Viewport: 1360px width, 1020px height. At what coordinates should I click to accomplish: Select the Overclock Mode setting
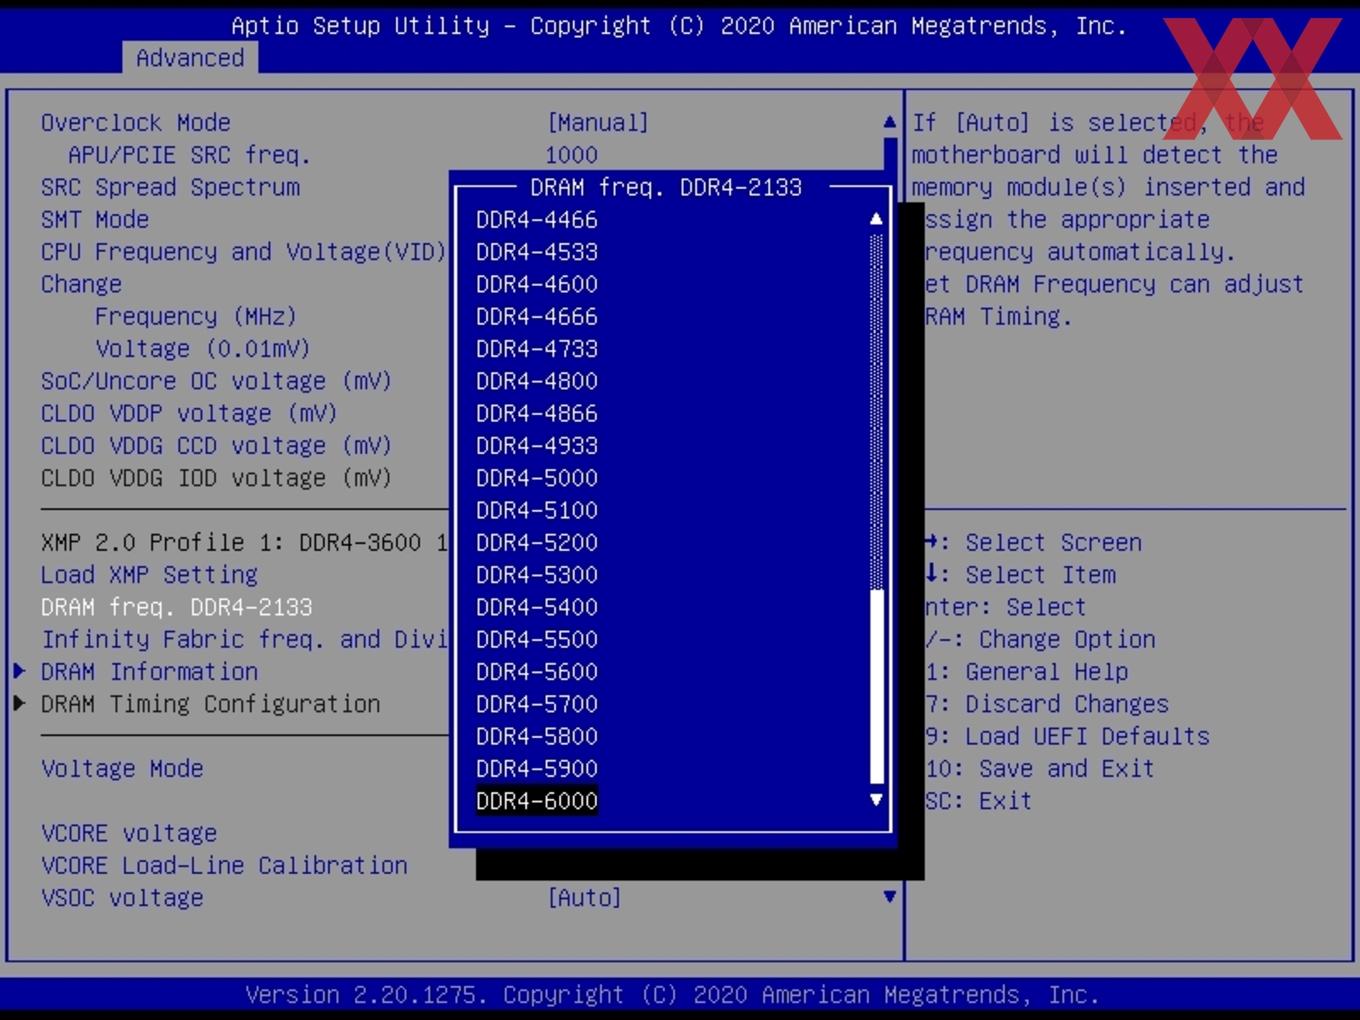136,123
